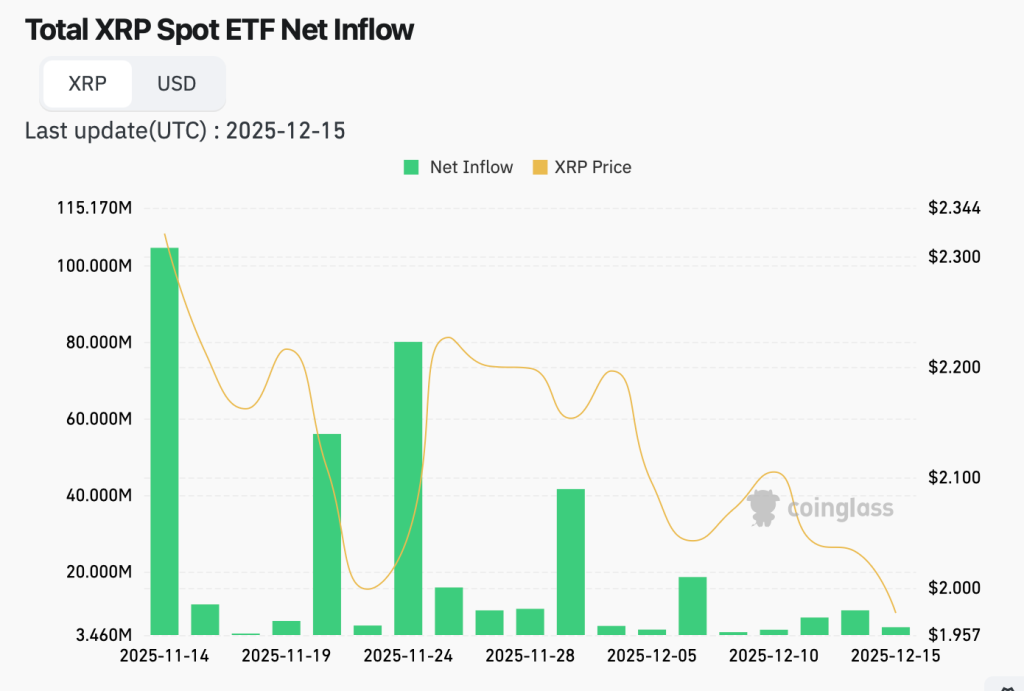Click the Total XRP Spot ETF Net Inflow title

219,30
